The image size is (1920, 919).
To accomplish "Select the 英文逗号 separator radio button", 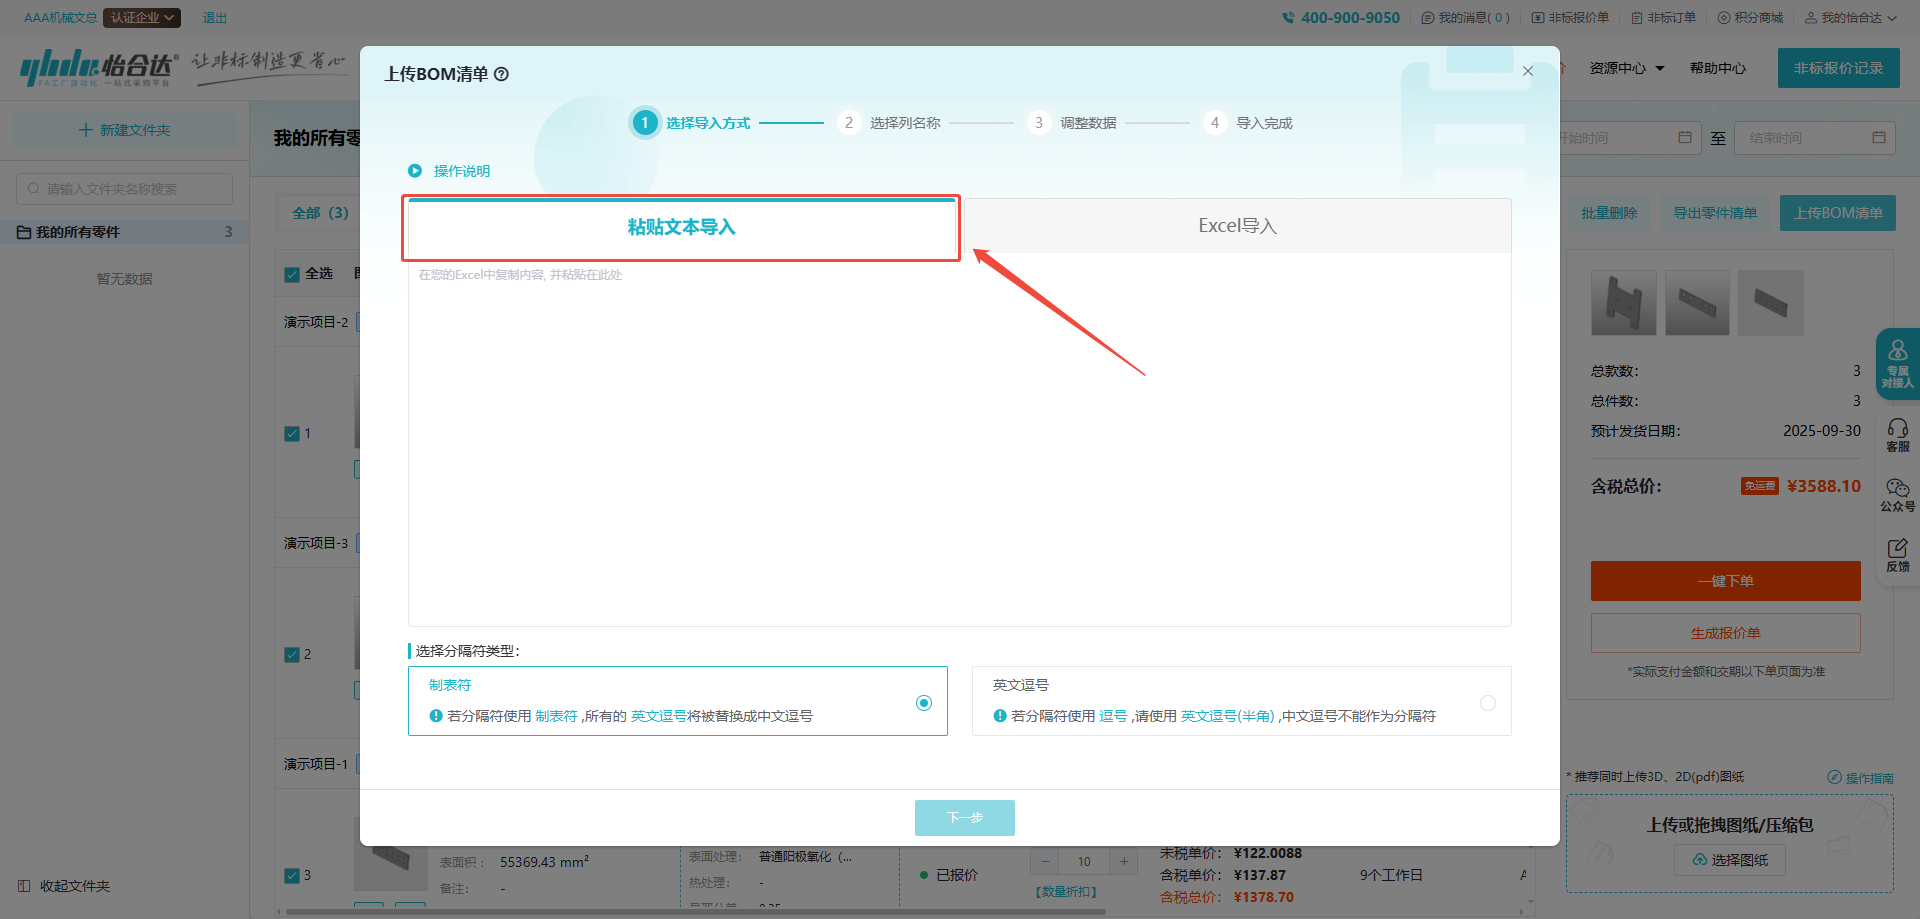I will (1488, 703).
